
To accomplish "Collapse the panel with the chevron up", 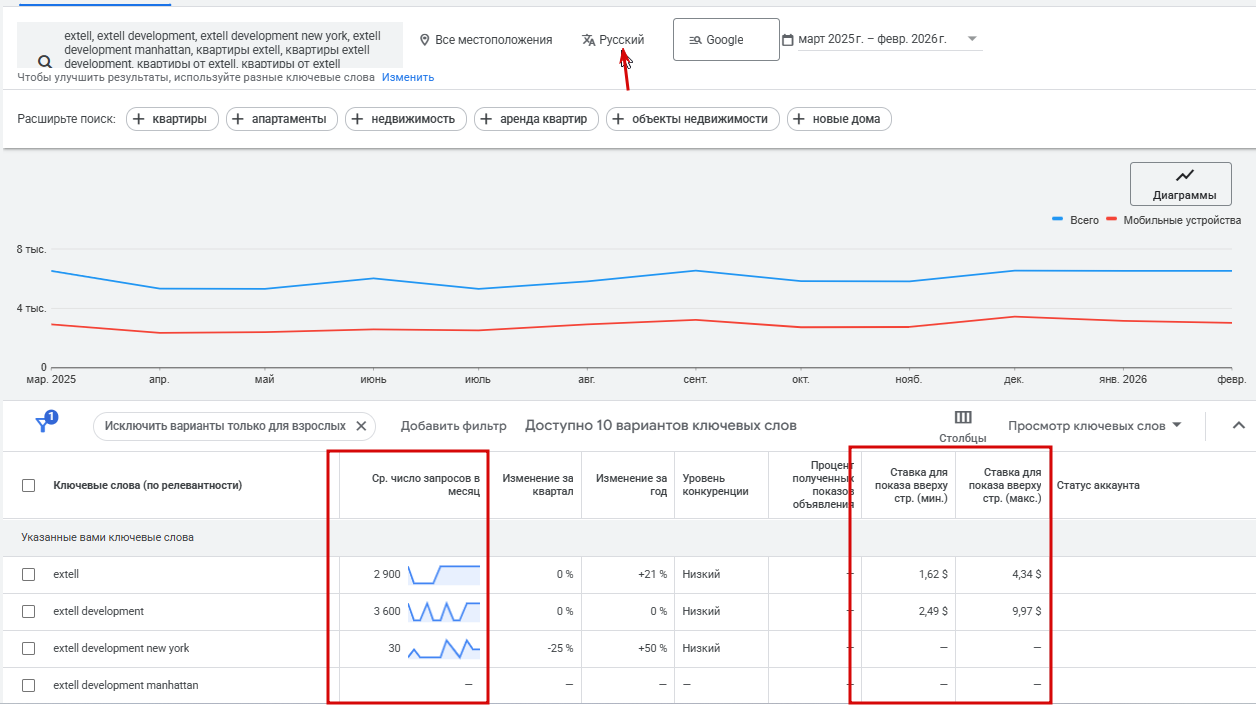I will pyautogui.click(x=1238, y=426).
